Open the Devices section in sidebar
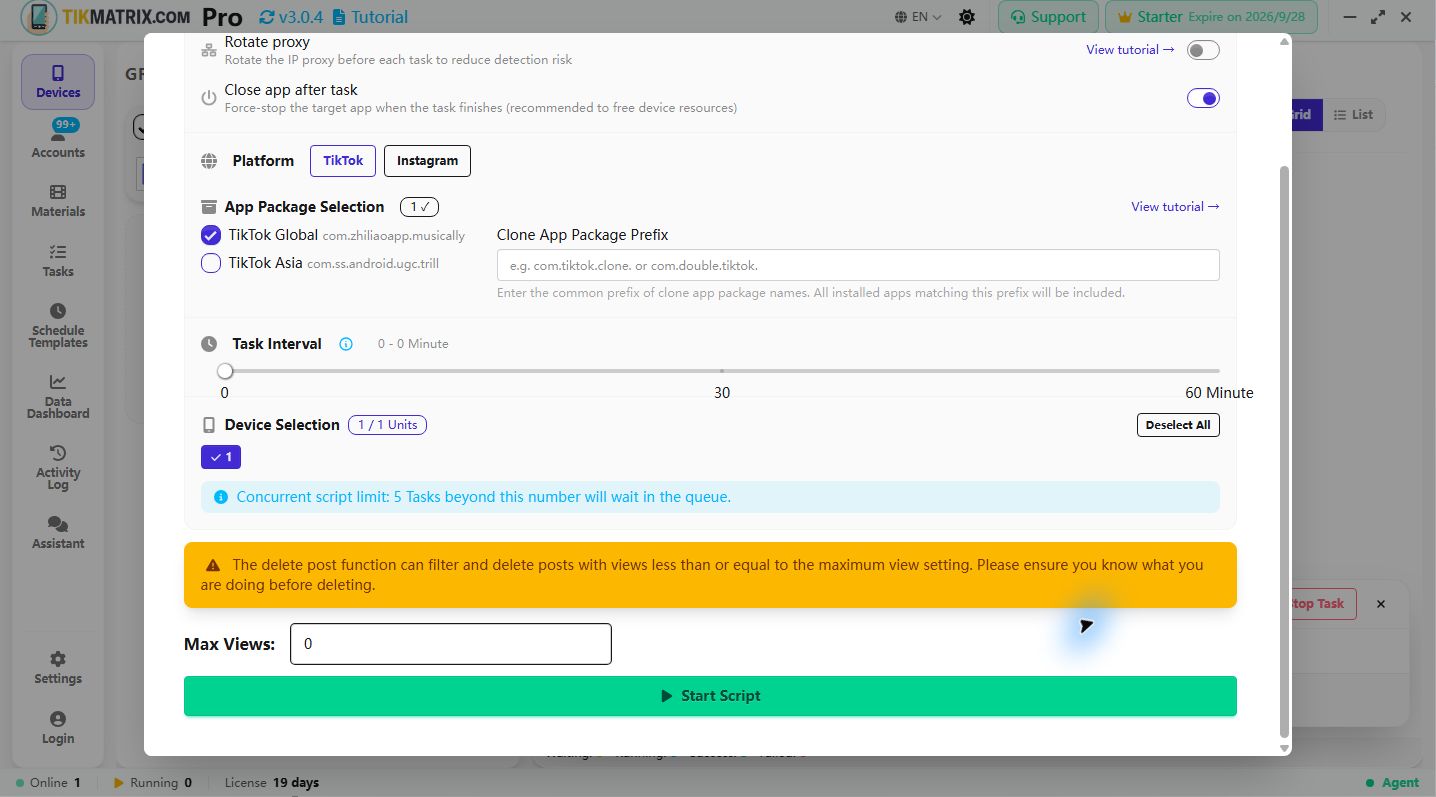Screen dimensions: 1436x797 click(58, 82)
